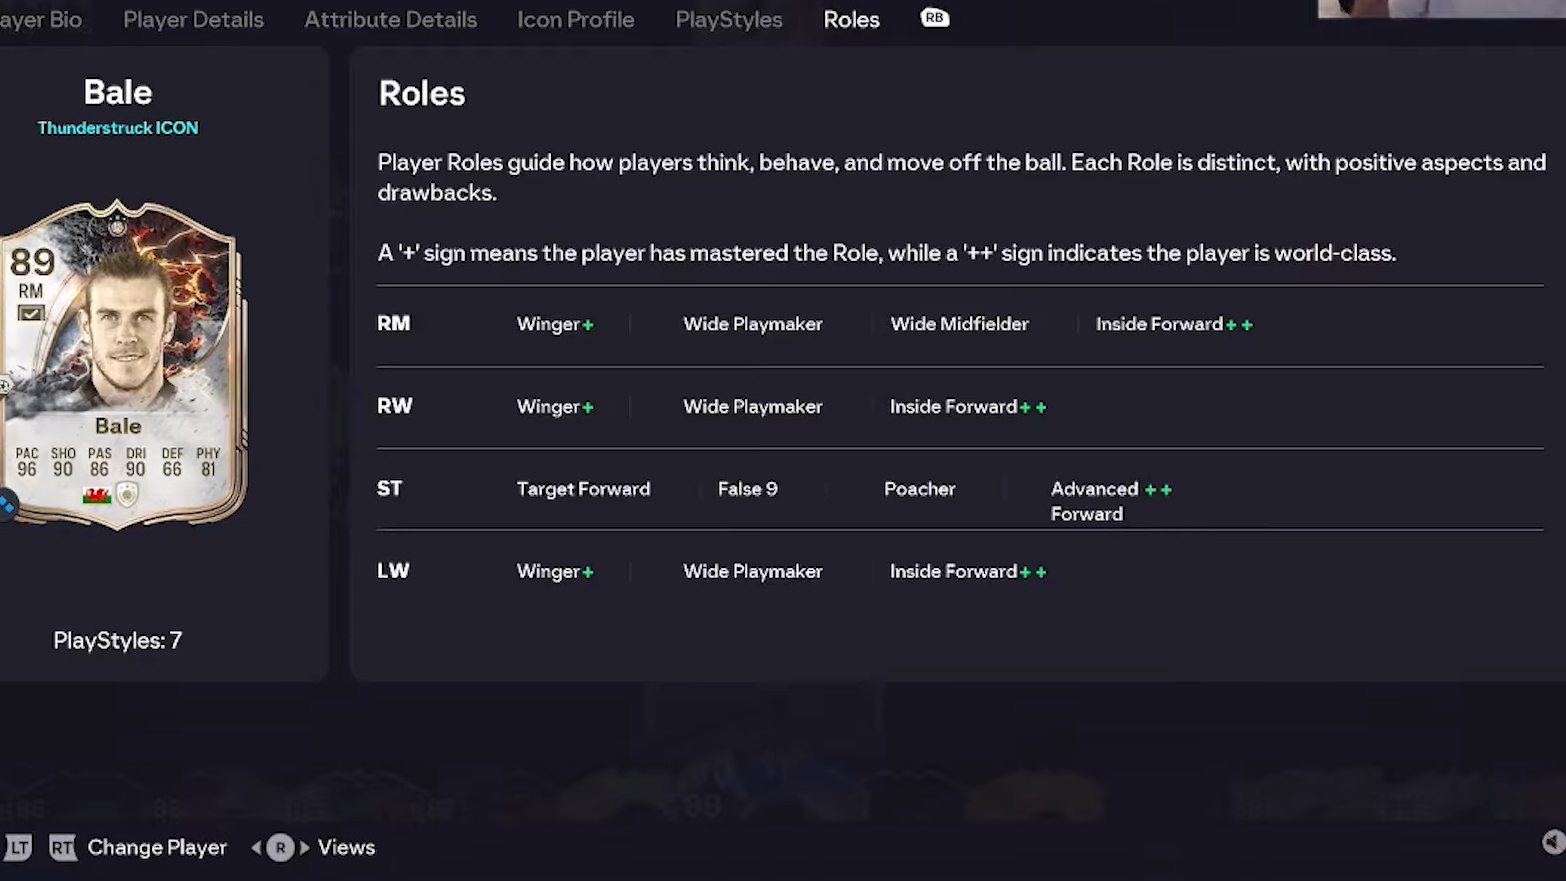1566x881 pixels.
Task: Switch to the PlayStyles tab
Action: [728, 20]
